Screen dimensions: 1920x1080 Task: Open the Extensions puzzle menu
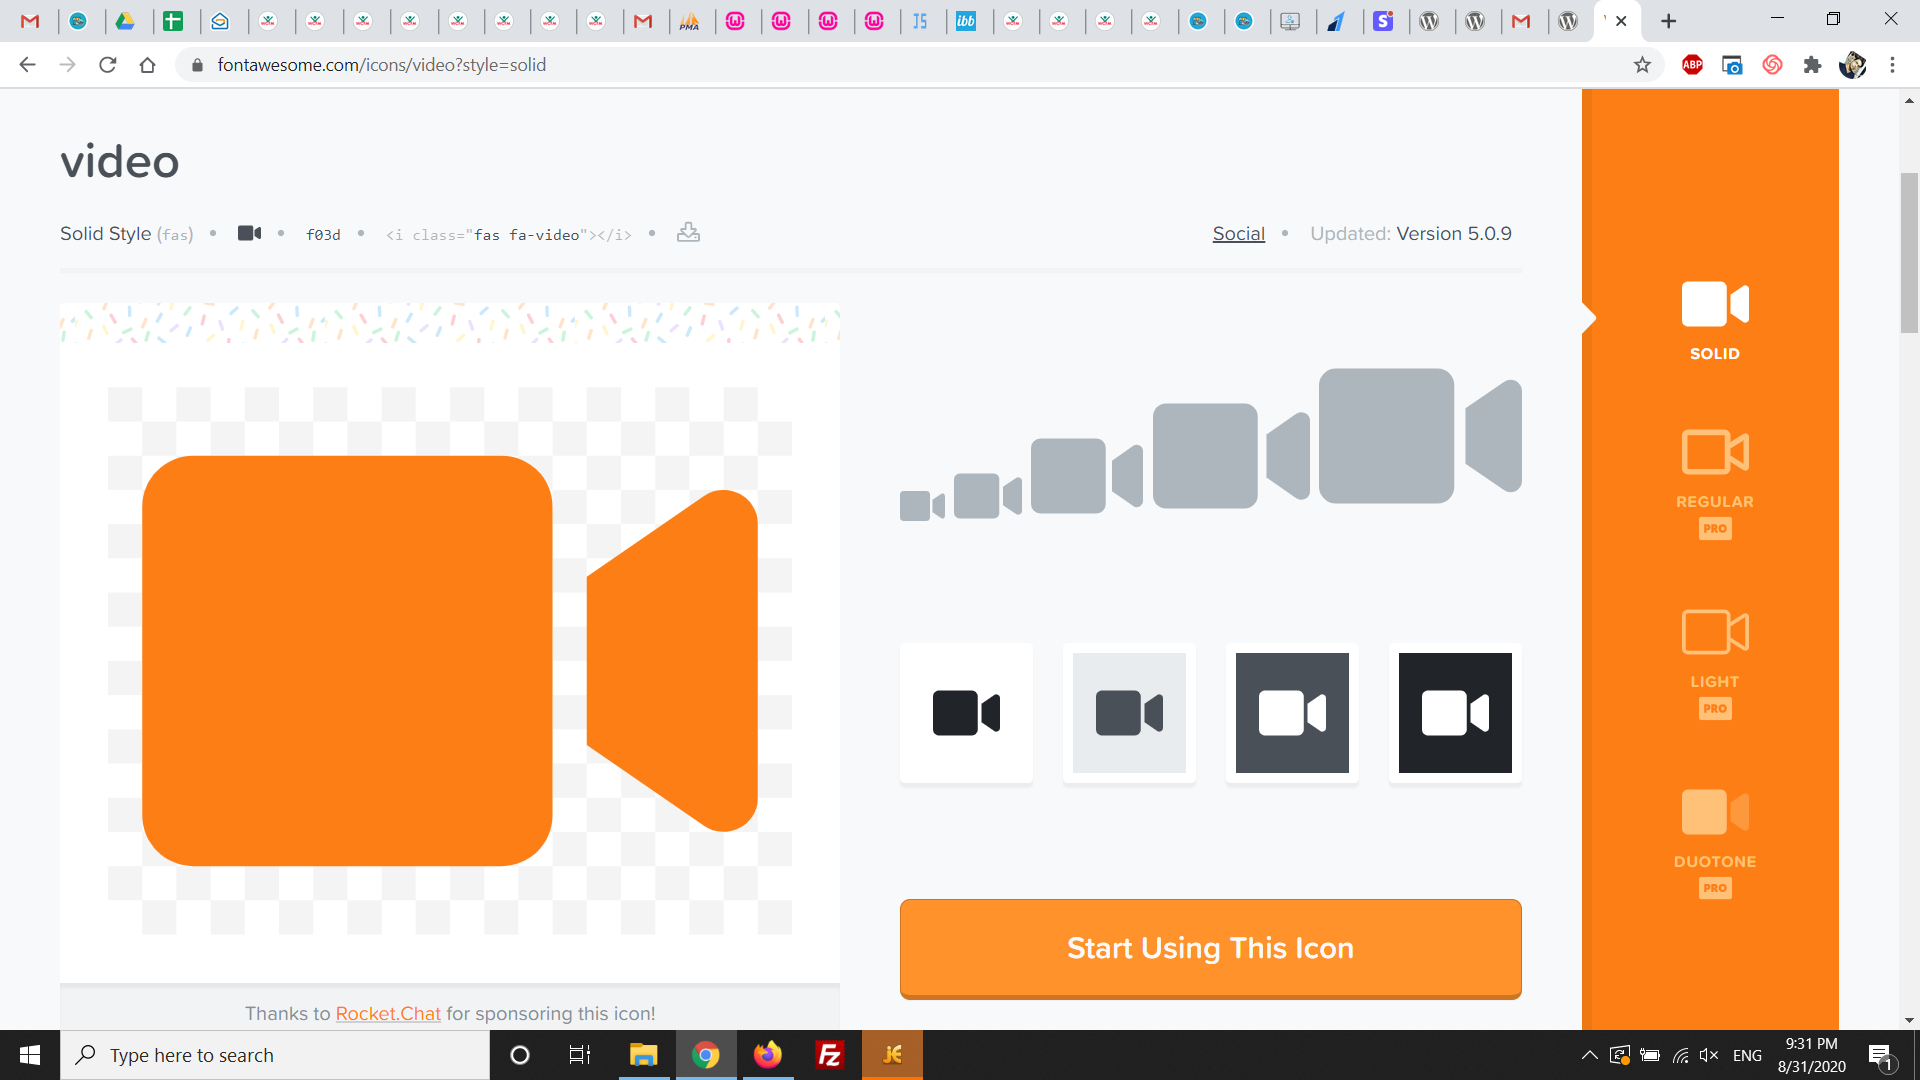pos(1812,65)
